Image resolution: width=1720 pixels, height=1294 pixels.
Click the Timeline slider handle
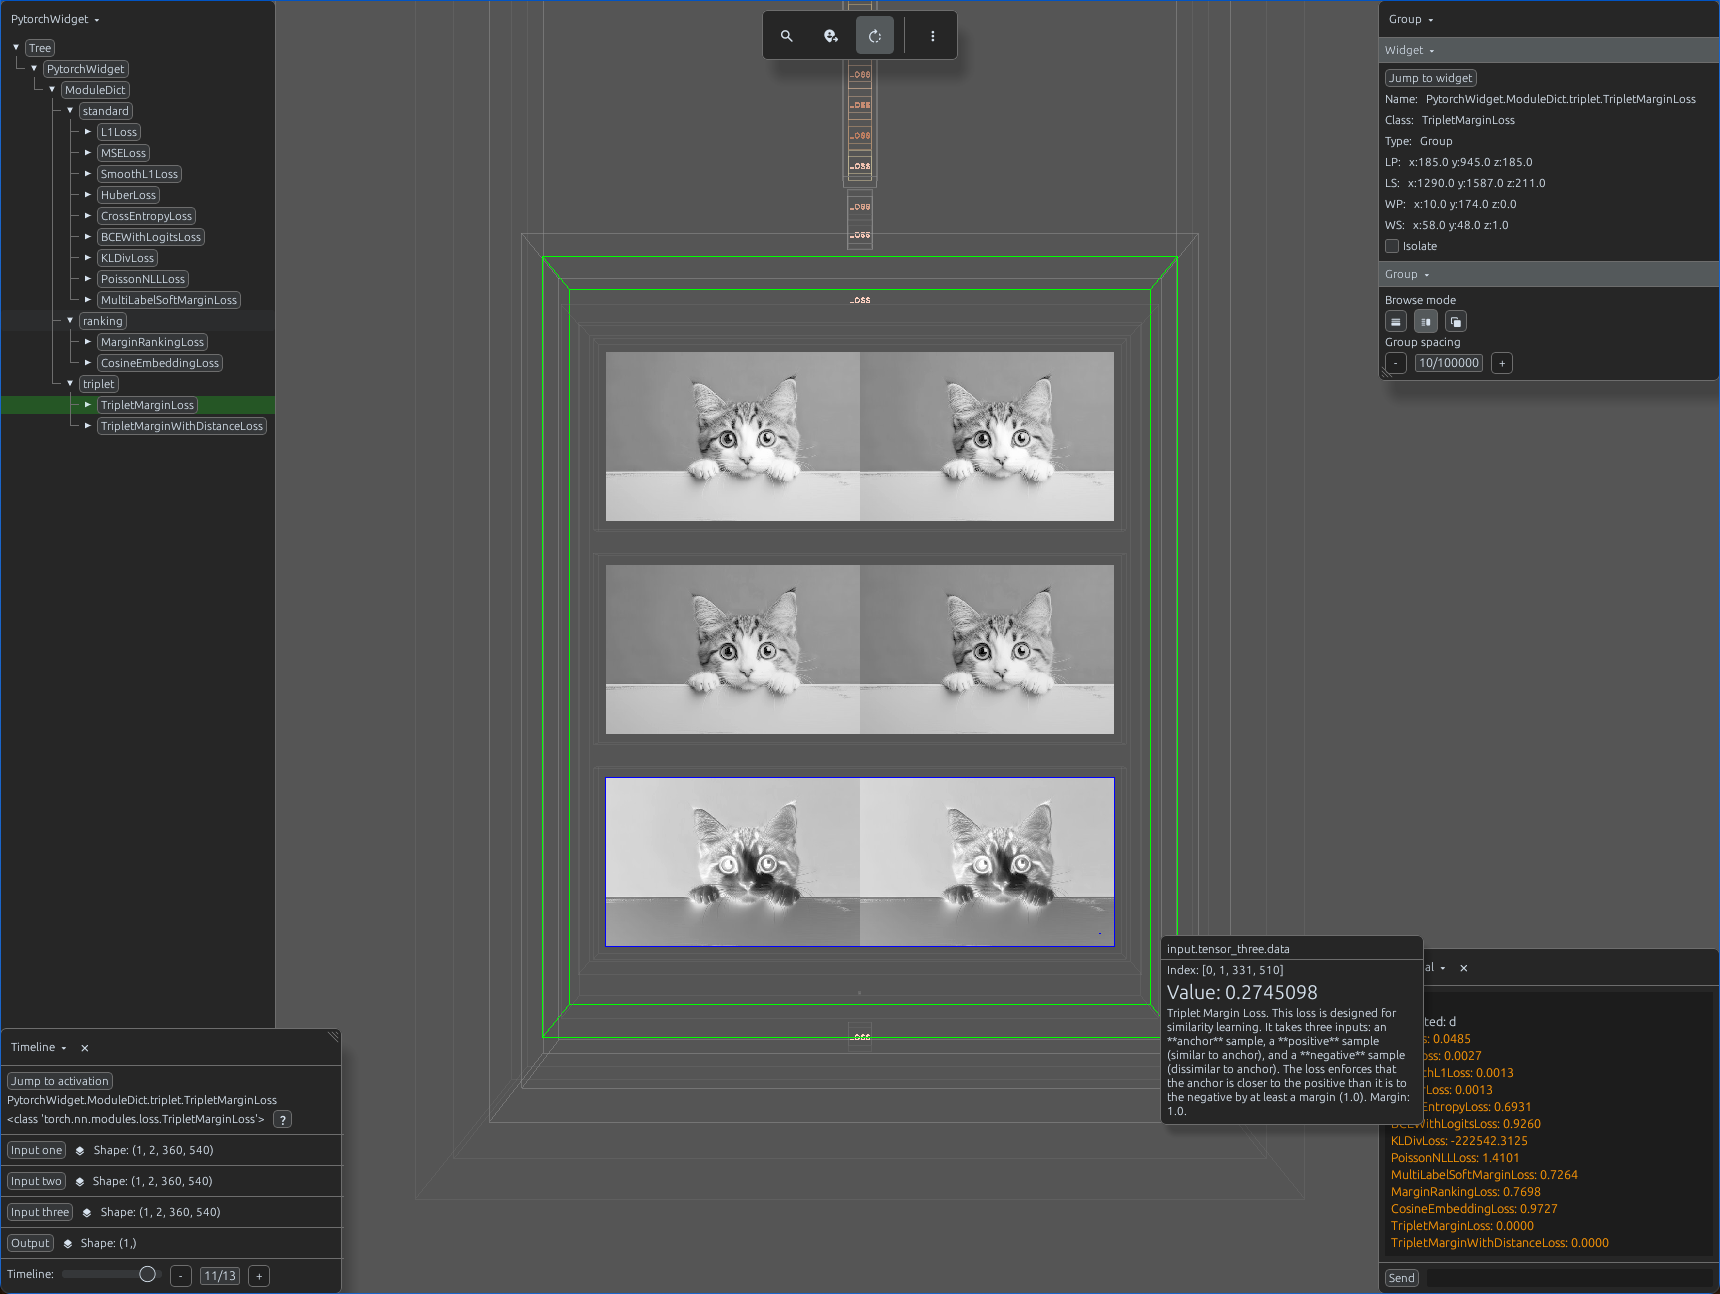pos(148,1274)
